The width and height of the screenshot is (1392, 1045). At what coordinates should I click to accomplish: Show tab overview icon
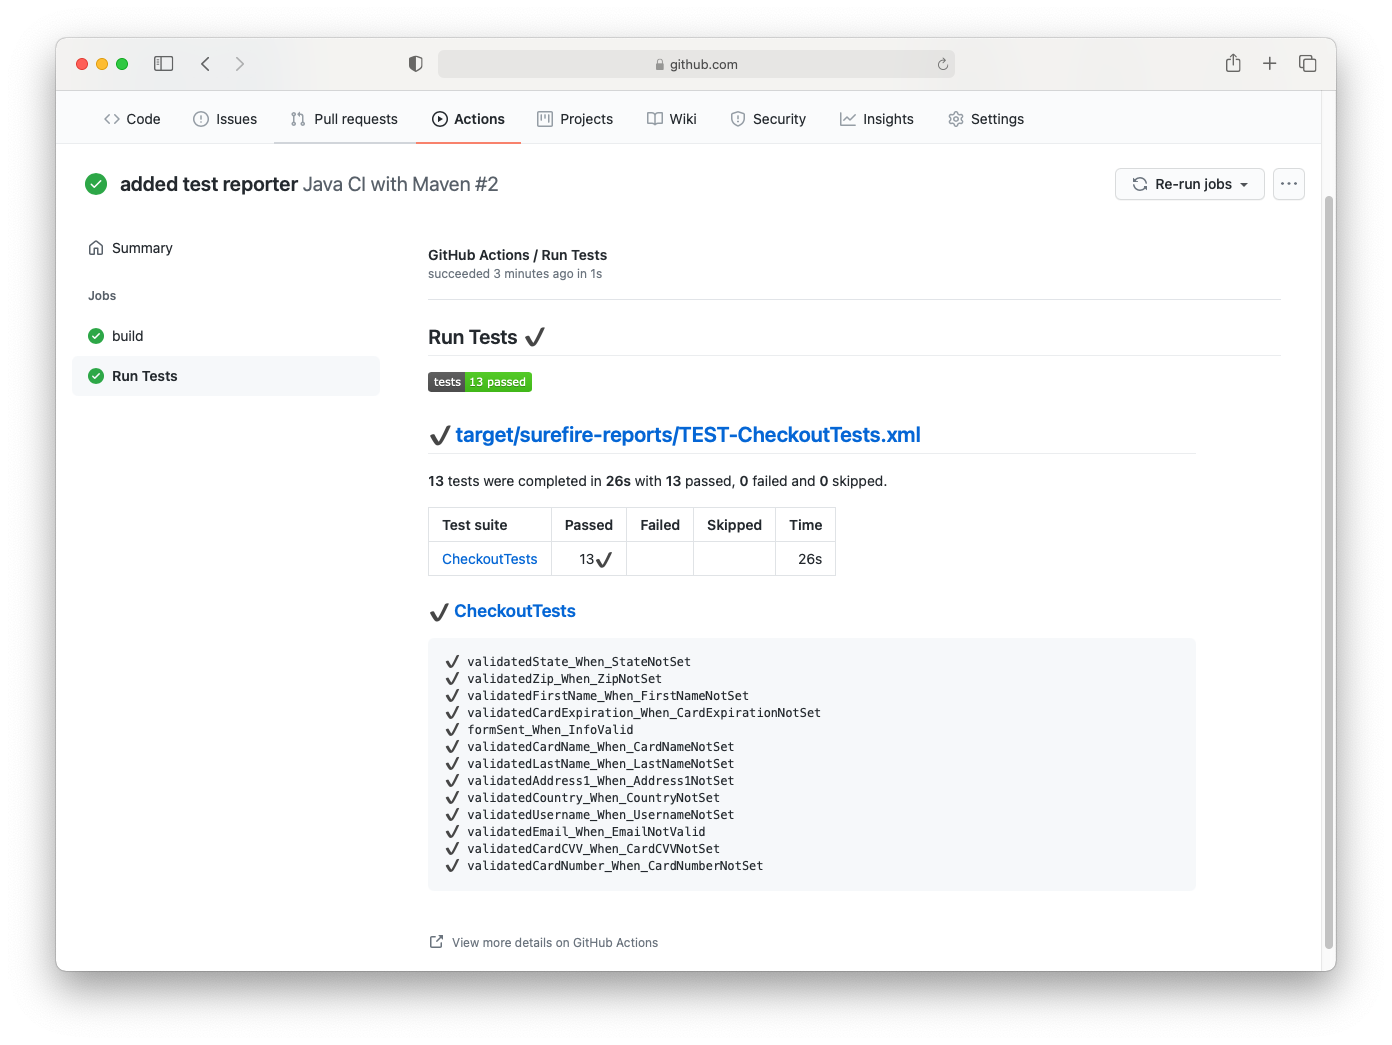1307,64
